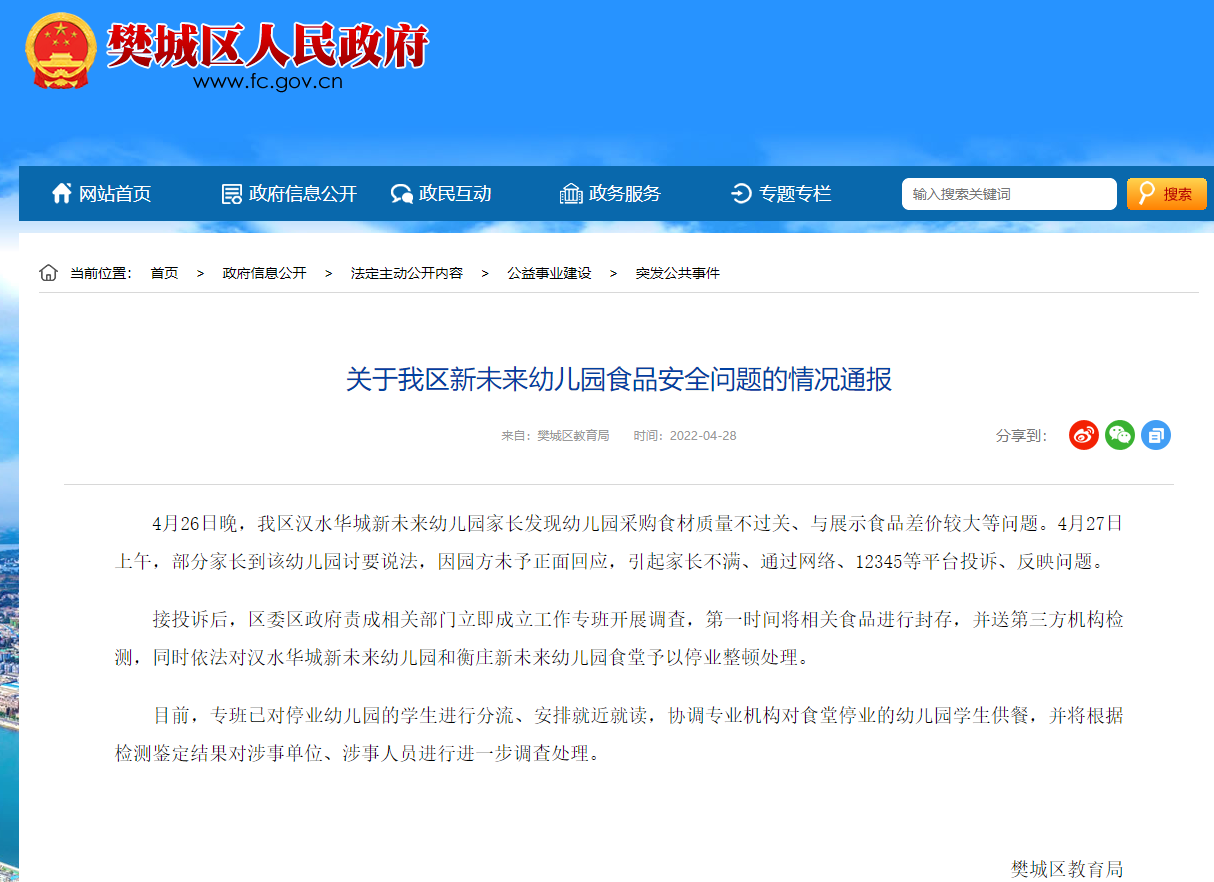Image resolution: width=1214 pixels, height=882 pixels.
Task: Focus the keyword search input field
Action: click(1008, 194)
